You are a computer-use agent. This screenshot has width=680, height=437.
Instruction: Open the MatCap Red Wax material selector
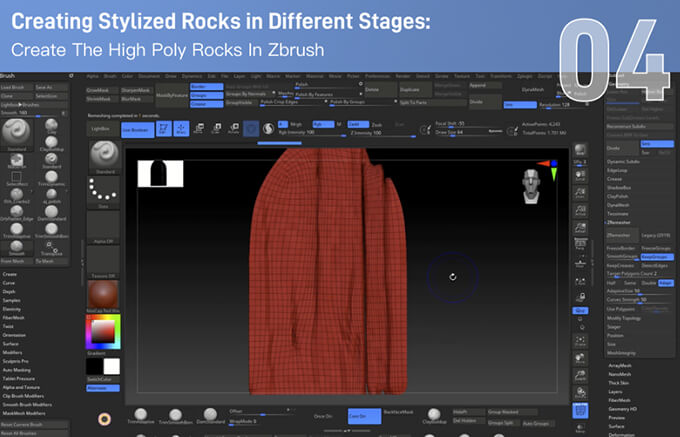point(103,297)
